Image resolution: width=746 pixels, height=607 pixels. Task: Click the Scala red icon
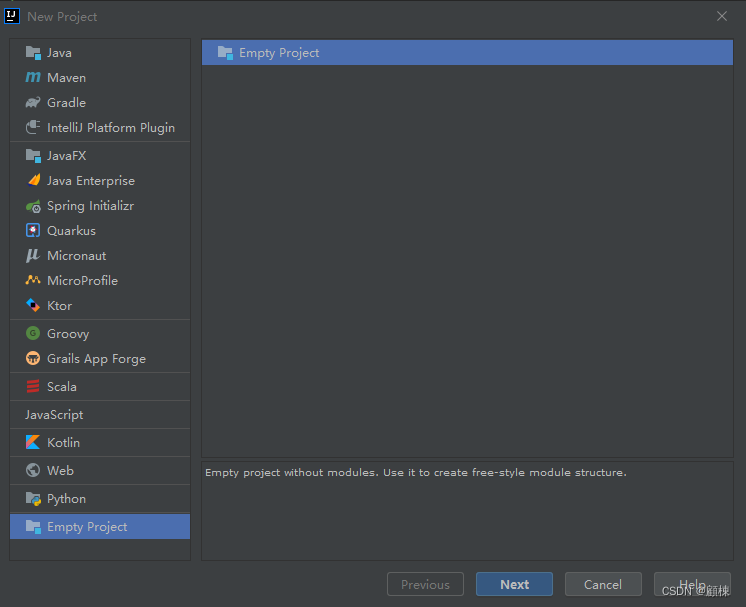pos(33,387)
